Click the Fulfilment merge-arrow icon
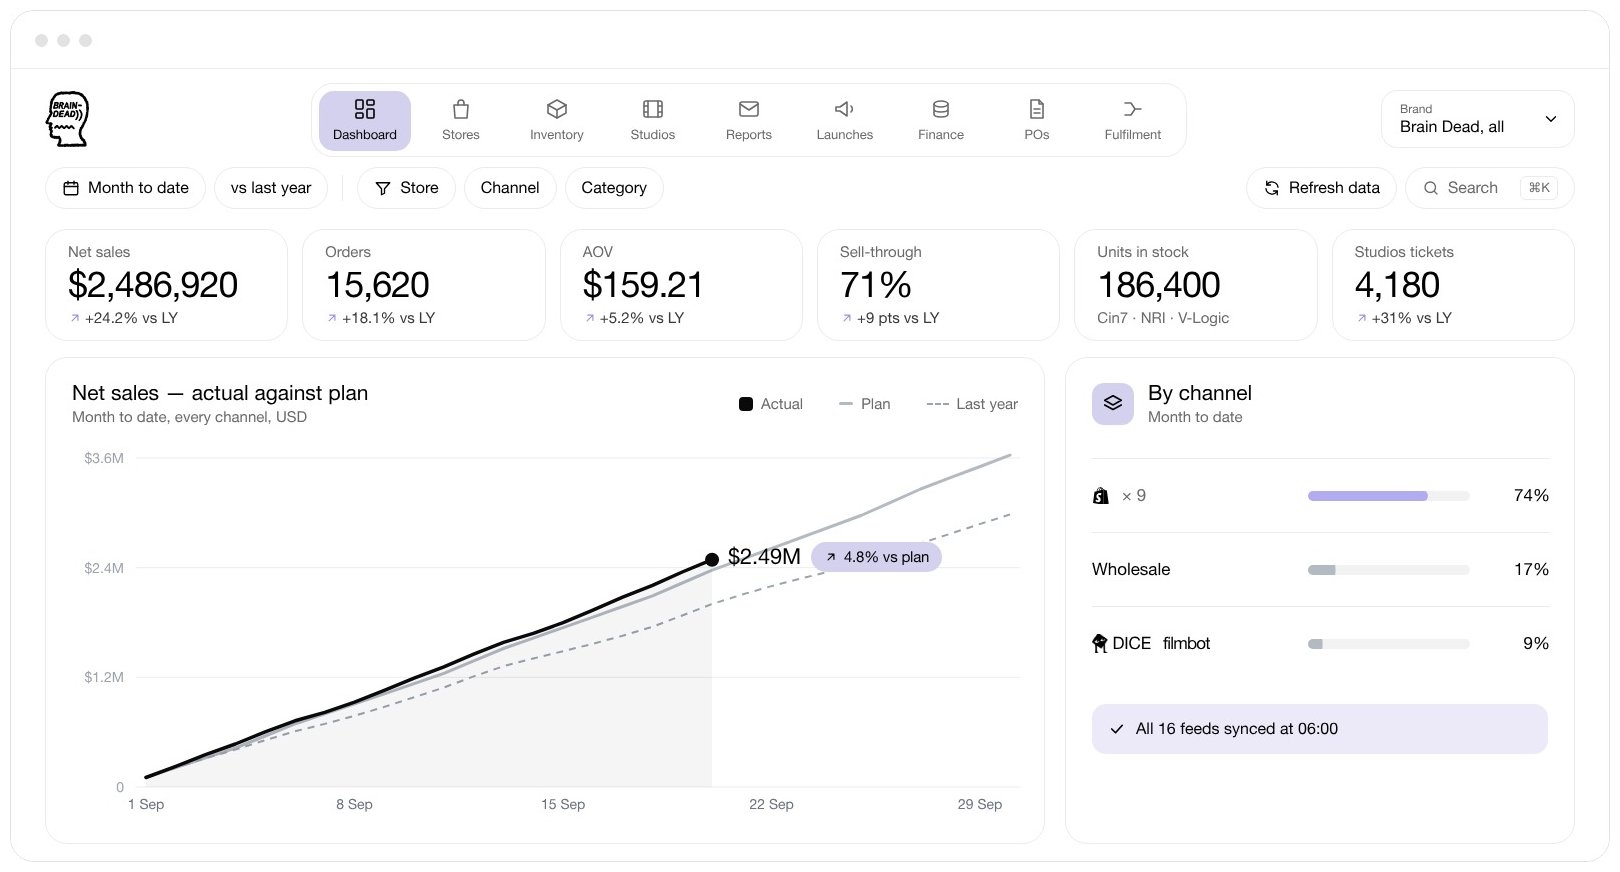This screenshot has width=1620, height=872. [x=1133, y=109]
